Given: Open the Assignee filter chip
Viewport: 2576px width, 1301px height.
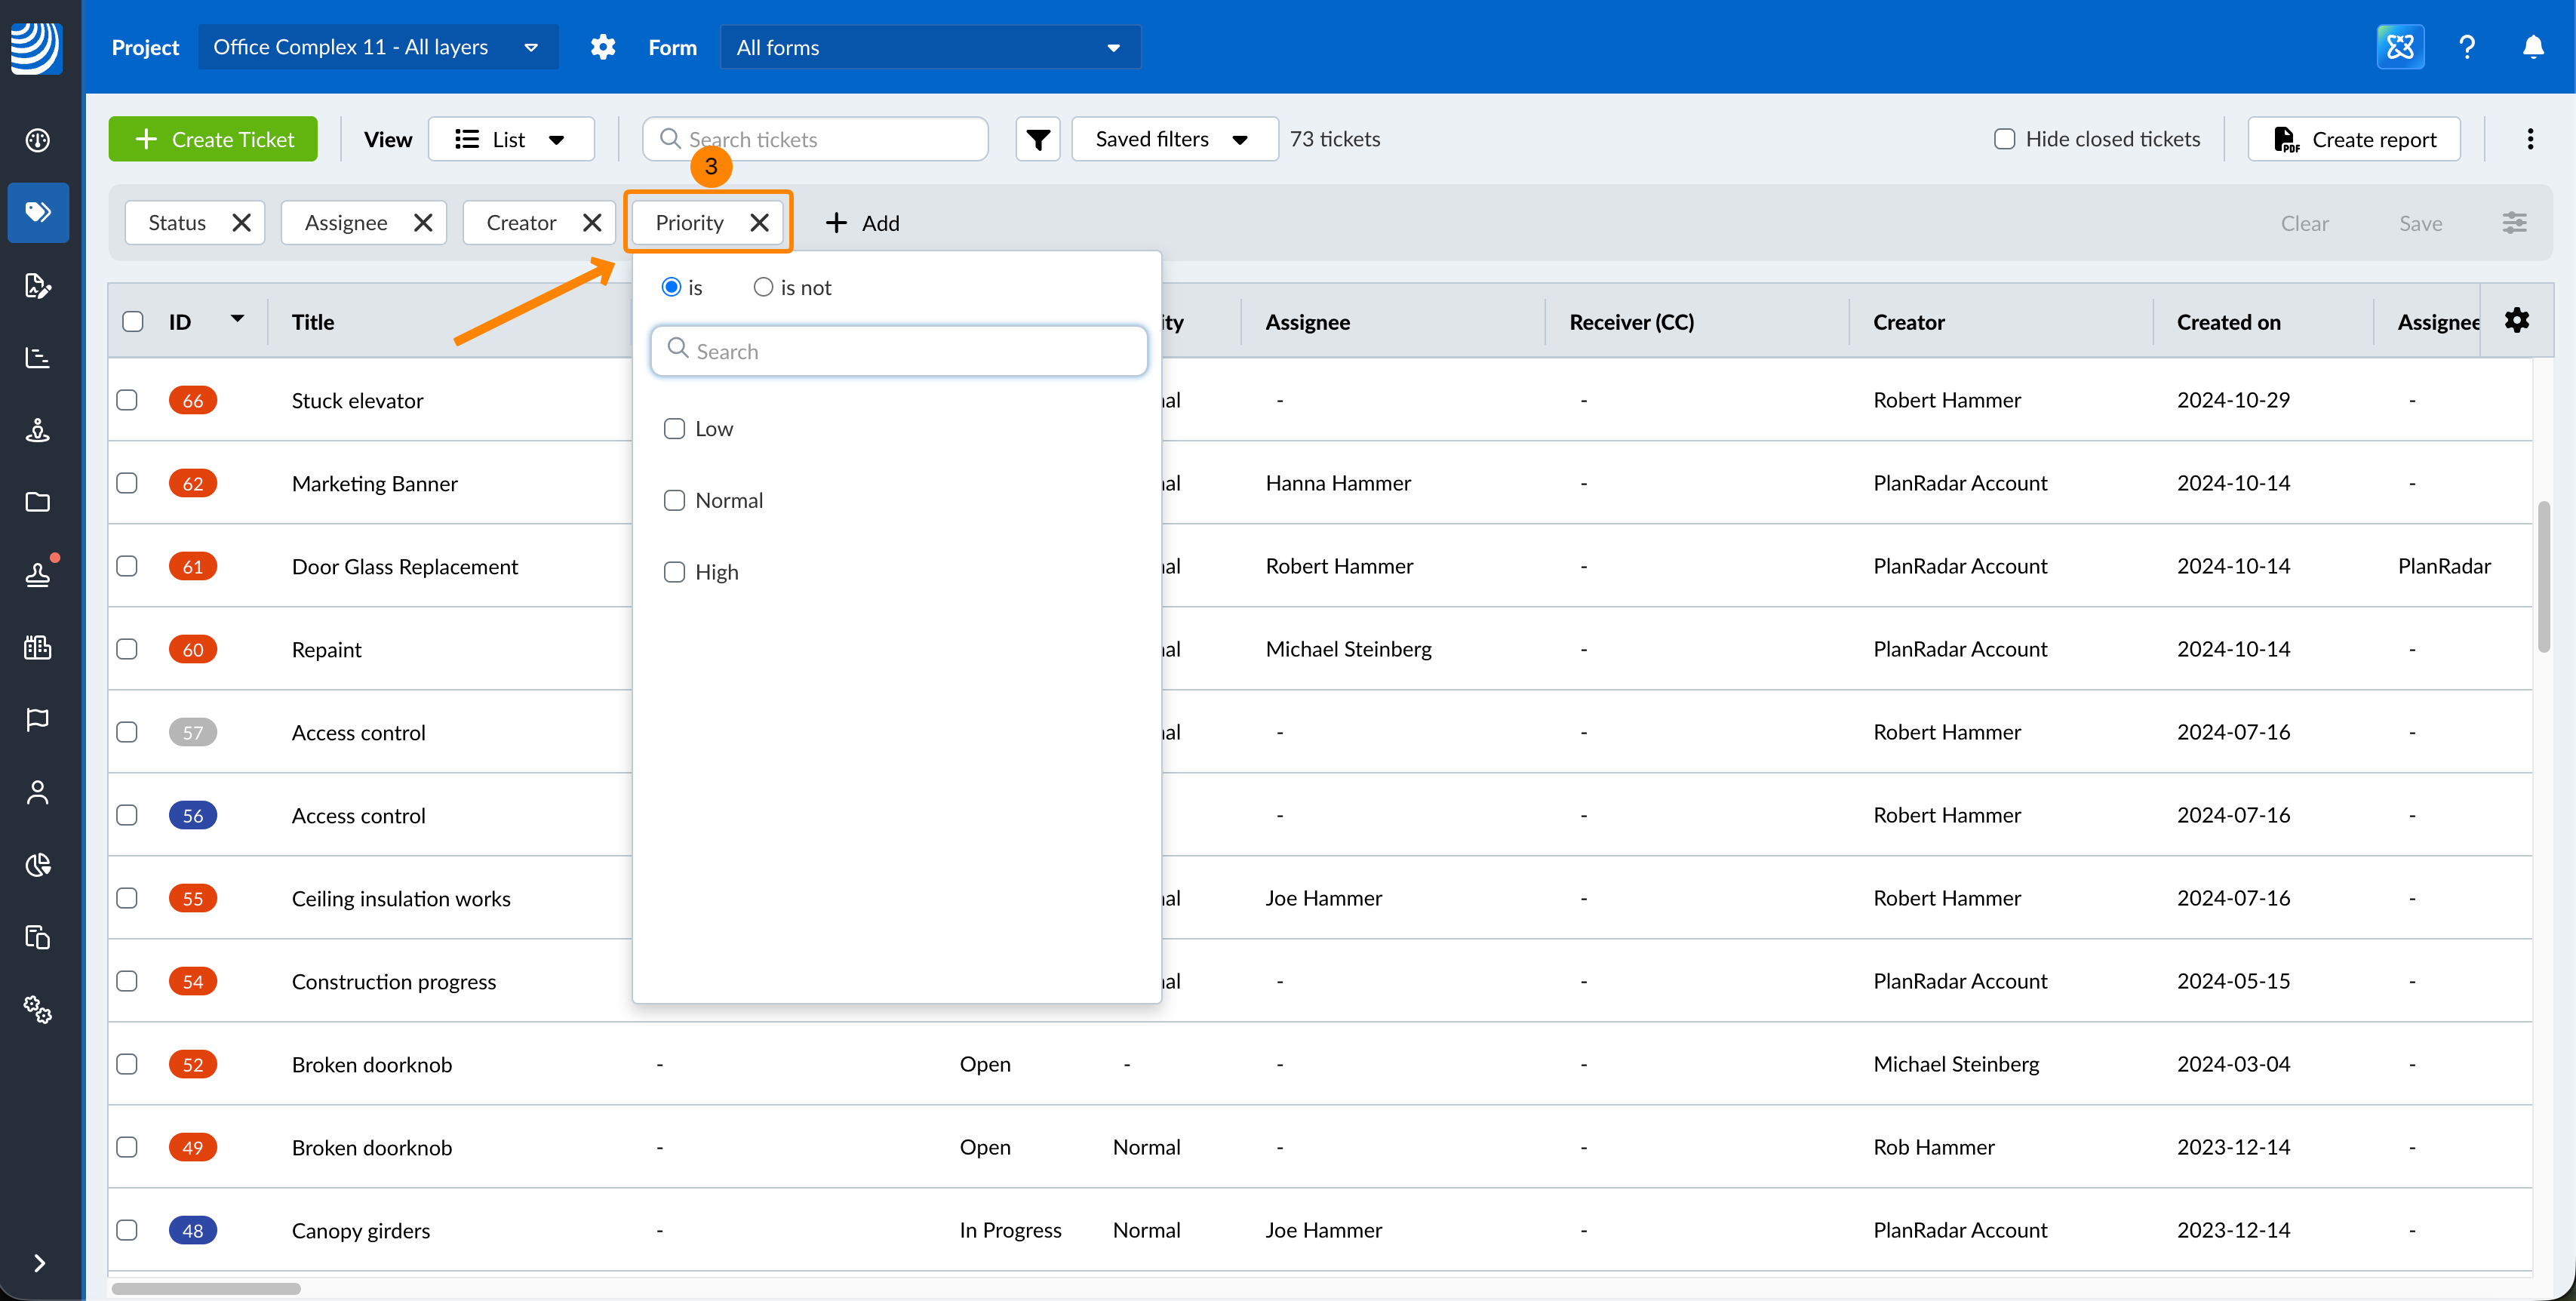Looking at the screenshot, I should [346, 223].
